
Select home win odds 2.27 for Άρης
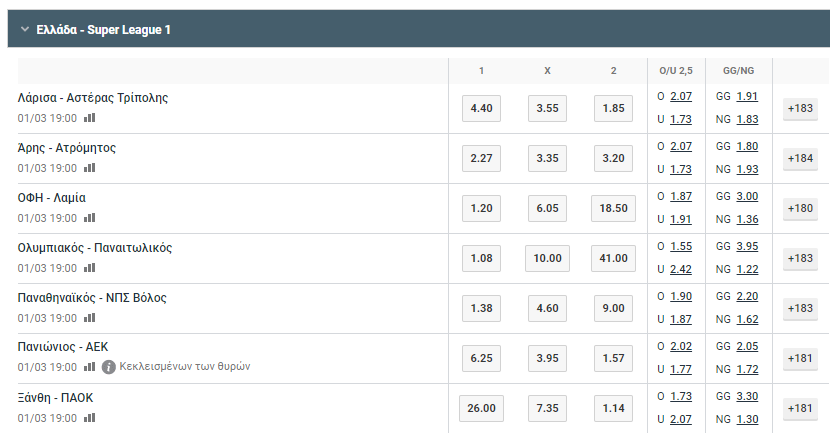[x=481, y=158]
